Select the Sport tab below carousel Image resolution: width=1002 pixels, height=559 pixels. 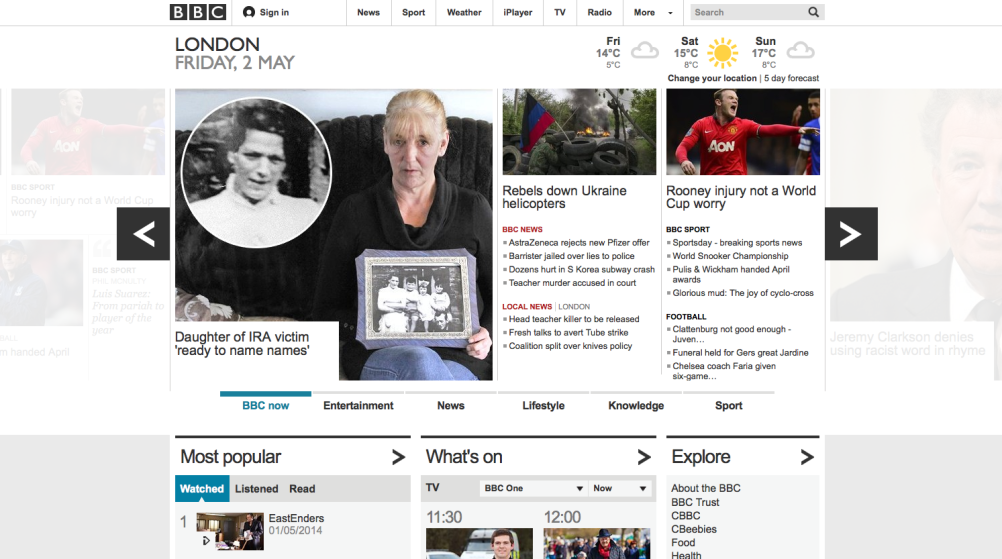728,405
